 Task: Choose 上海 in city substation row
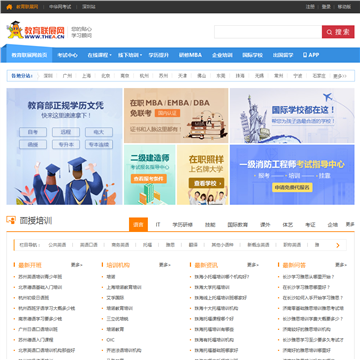point(86,76)
